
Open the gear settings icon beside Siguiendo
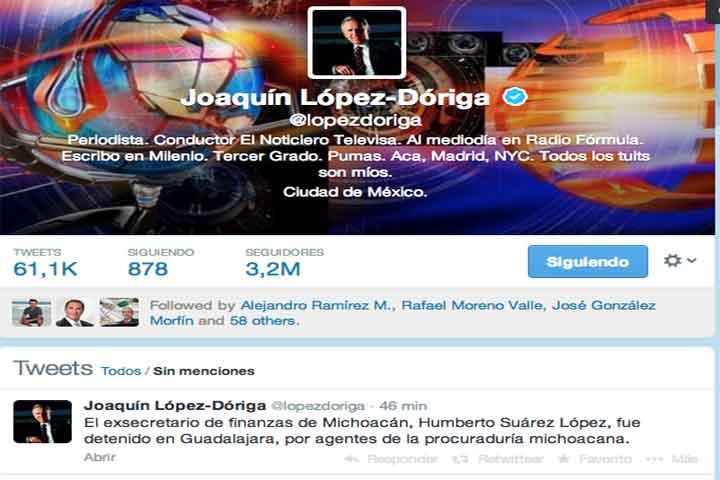(x=672, y=261)
